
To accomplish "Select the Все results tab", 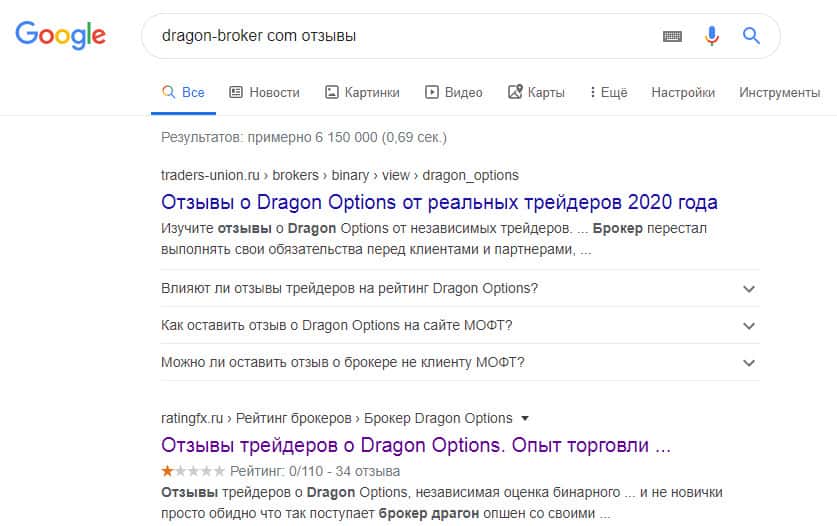I will (x=184, y=92).
